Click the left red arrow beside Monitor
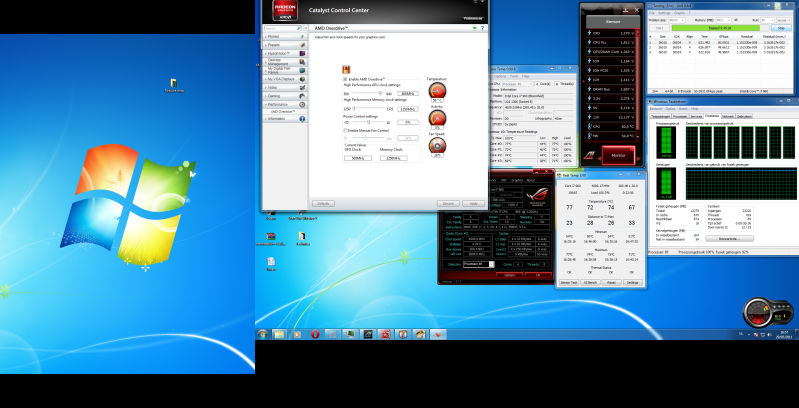799x408 pixels. coord(599,159)
